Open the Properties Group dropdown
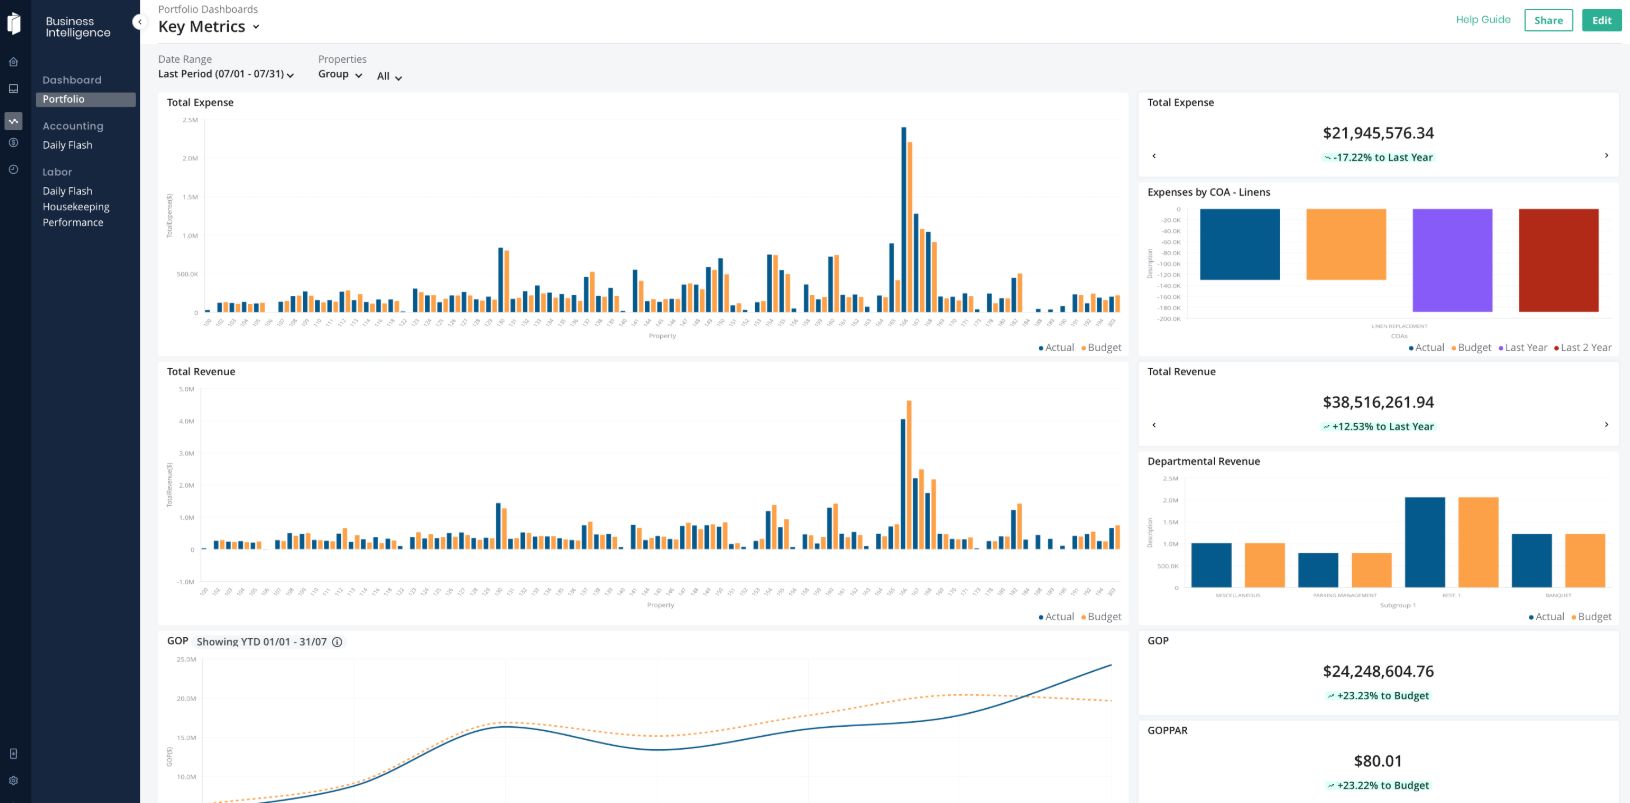Viewport: 1630px width, 803px height. tap(340, 75)
